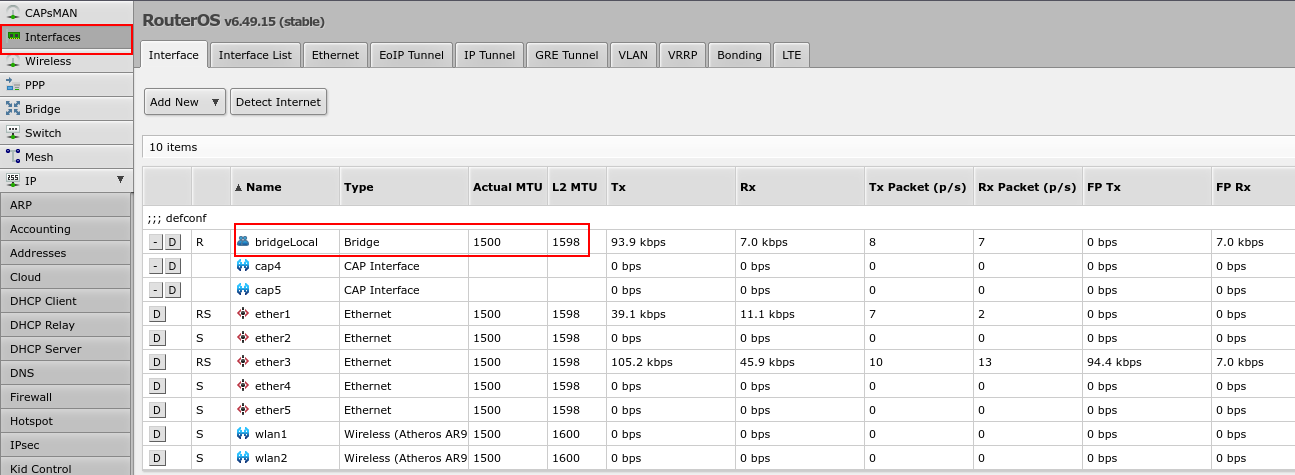
Task: Click the ether5 ethernet icon
Action: (243, 410)
